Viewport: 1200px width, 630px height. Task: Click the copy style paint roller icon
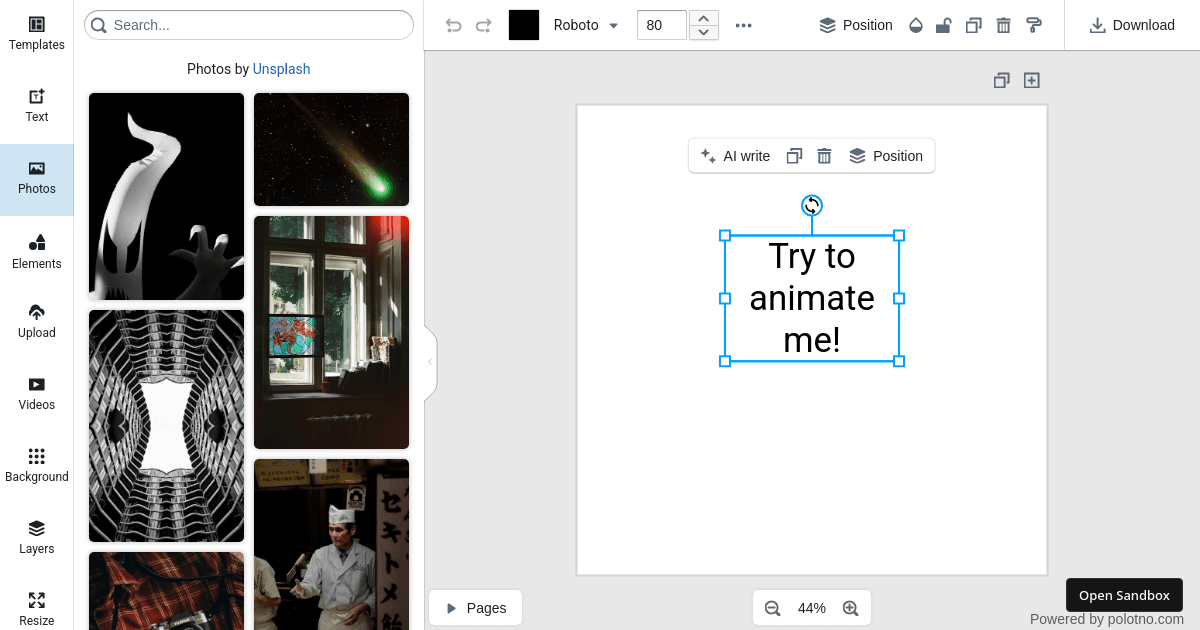click(1034, 25)
